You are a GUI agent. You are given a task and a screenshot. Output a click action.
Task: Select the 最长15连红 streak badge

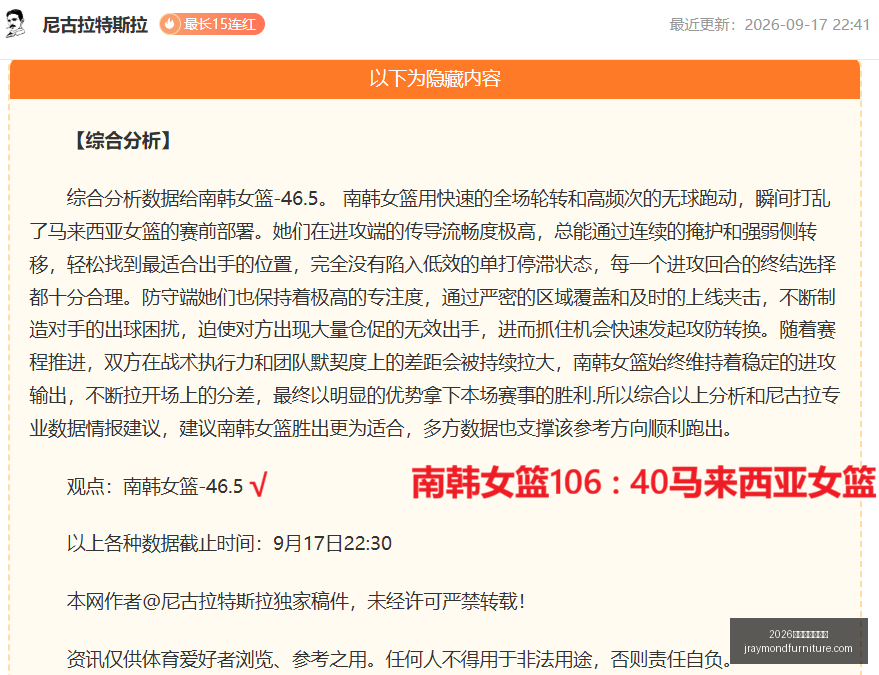pos(212,24)
